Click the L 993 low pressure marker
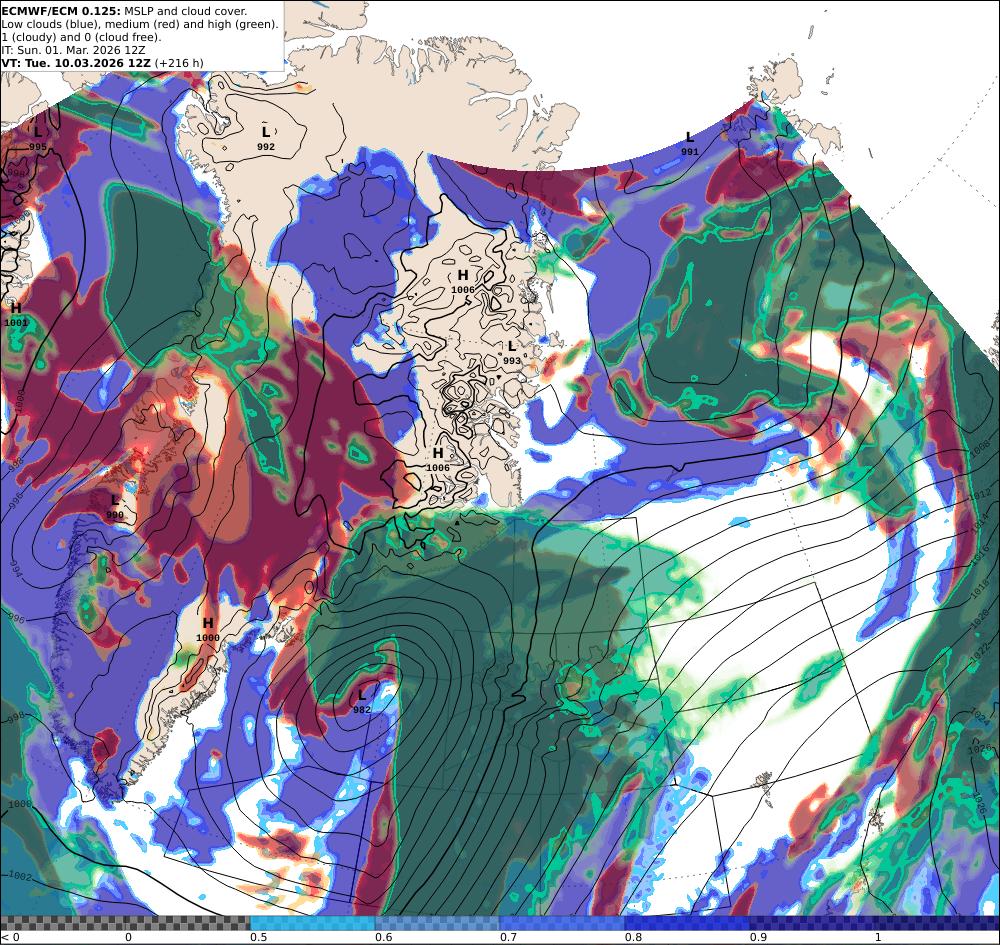Viewport: 1000px width, 945px height. pos(511,353)
